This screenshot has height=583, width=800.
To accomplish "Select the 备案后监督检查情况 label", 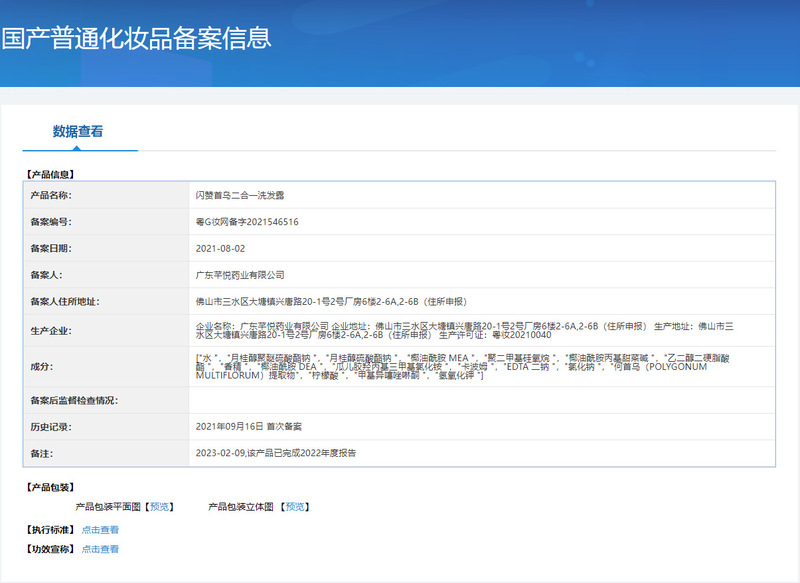I will [74, 400].
